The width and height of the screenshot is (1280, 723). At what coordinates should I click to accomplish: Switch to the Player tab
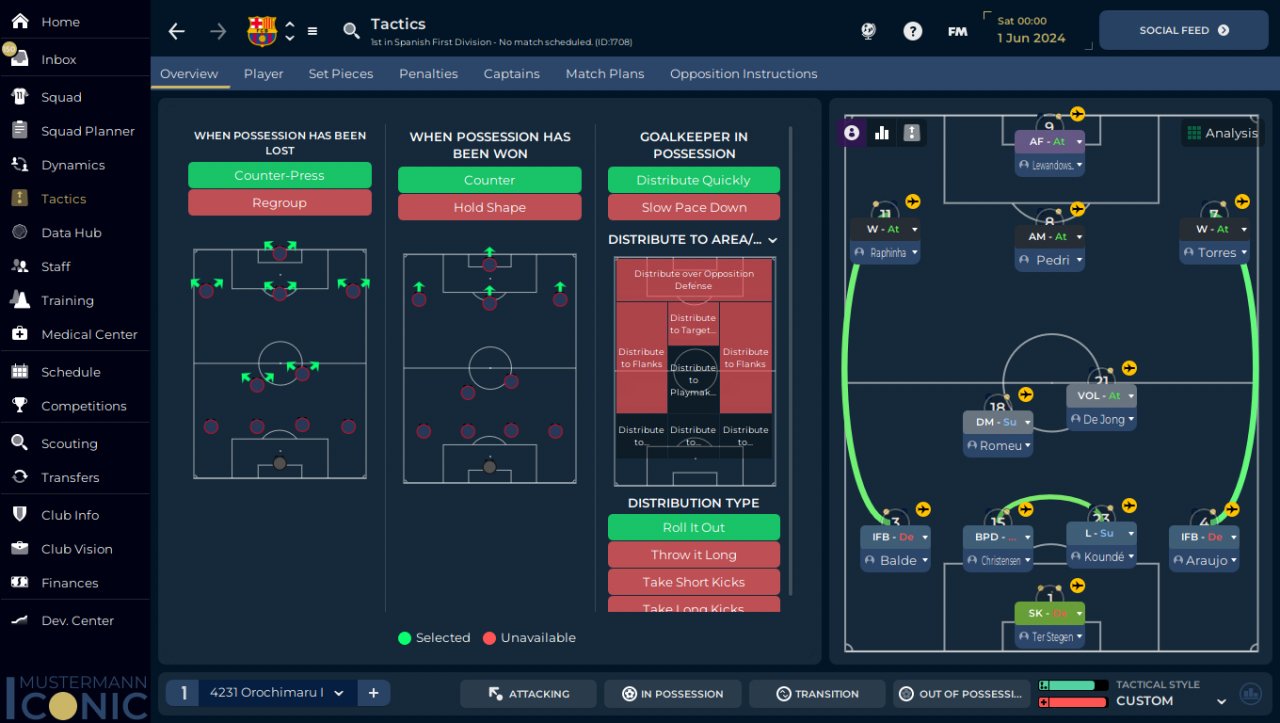click(x=263, y=74)
